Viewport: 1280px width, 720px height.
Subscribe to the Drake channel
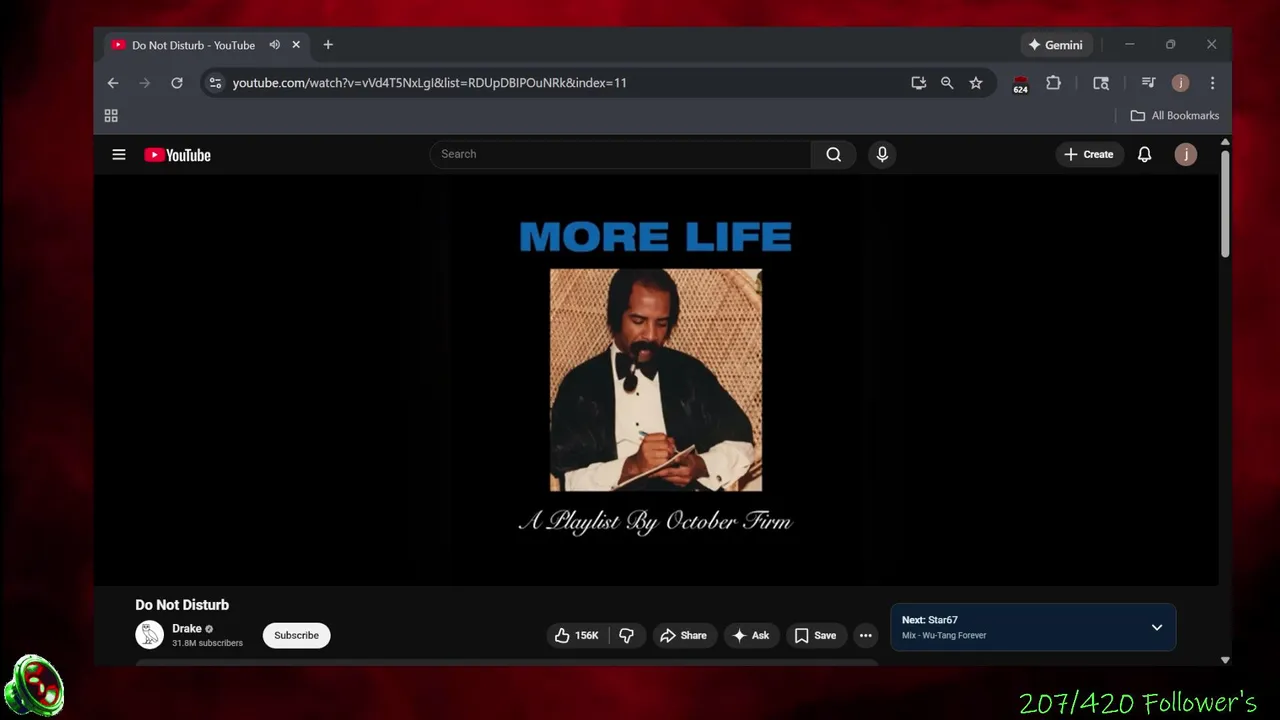tap(296, 635)
